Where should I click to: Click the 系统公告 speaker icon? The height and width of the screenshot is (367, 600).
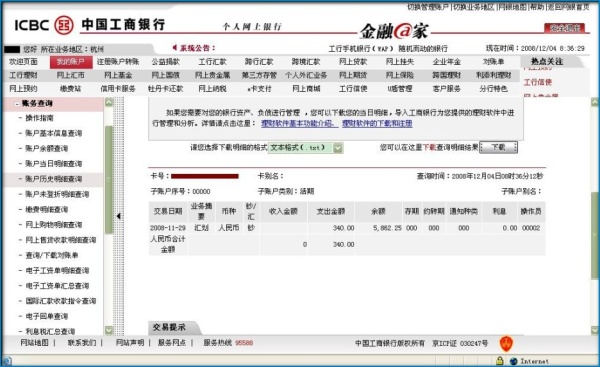point(174,47)
